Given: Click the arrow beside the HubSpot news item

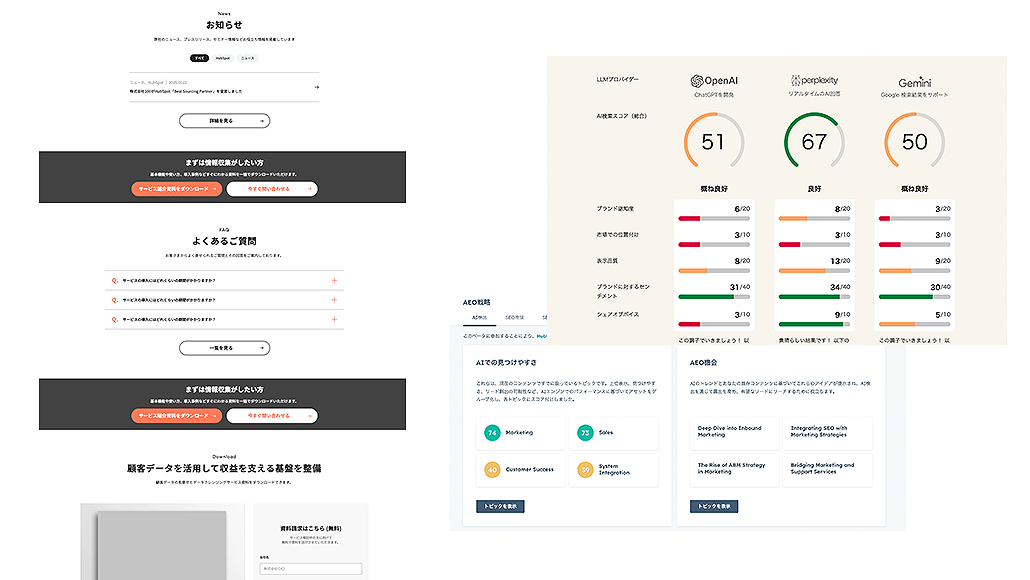Looking at the screenshot, I should pos(316,87).
